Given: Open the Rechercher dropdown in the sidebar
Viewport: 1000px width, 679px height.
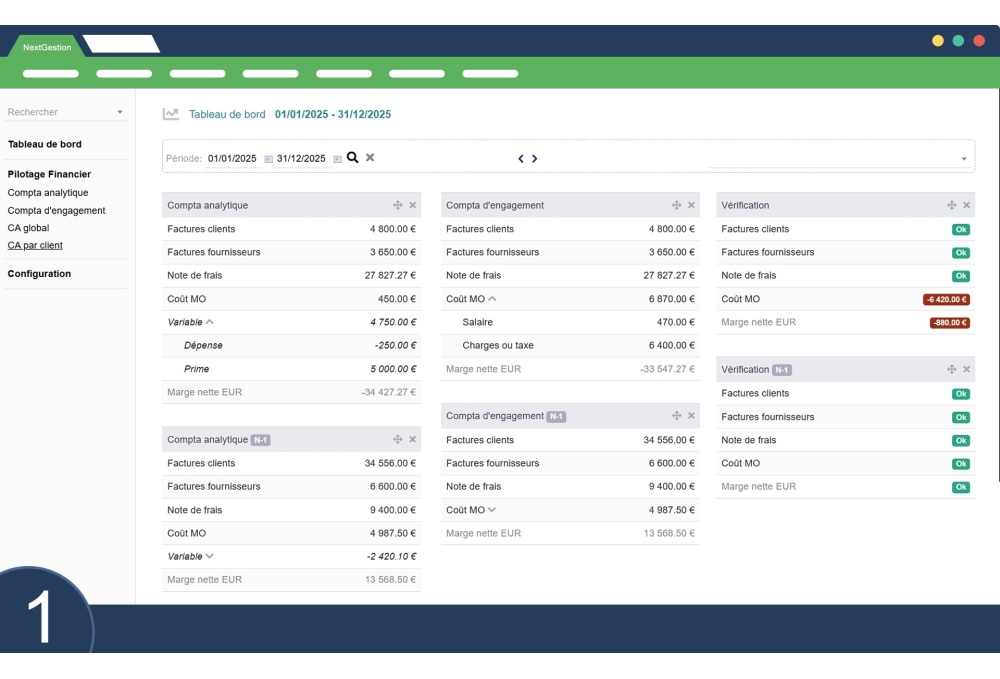Looking at the screenshot, I should pyautogui.click(x=120, y=112).
